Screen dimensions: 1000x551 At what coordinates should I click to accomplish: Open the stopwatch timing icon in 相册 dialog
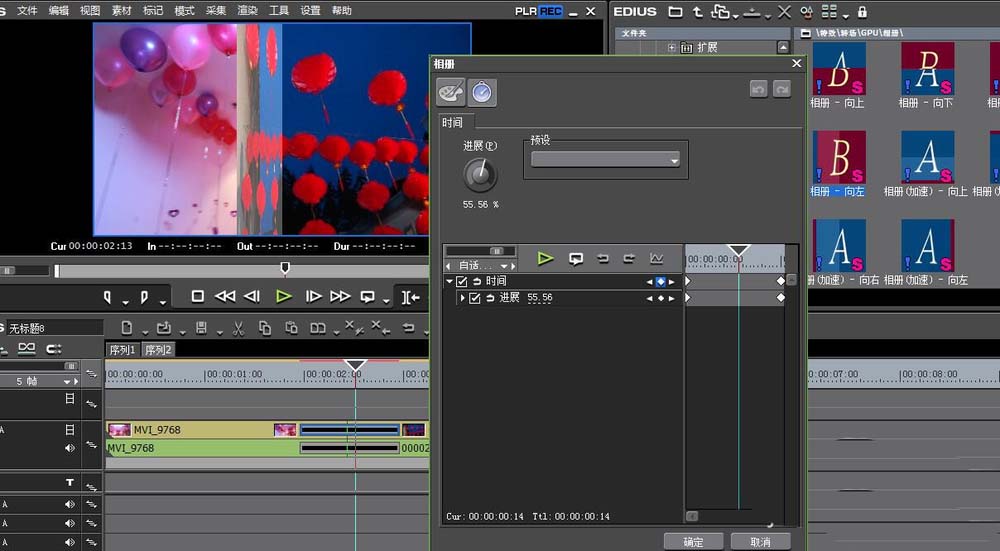pos(482,92)
